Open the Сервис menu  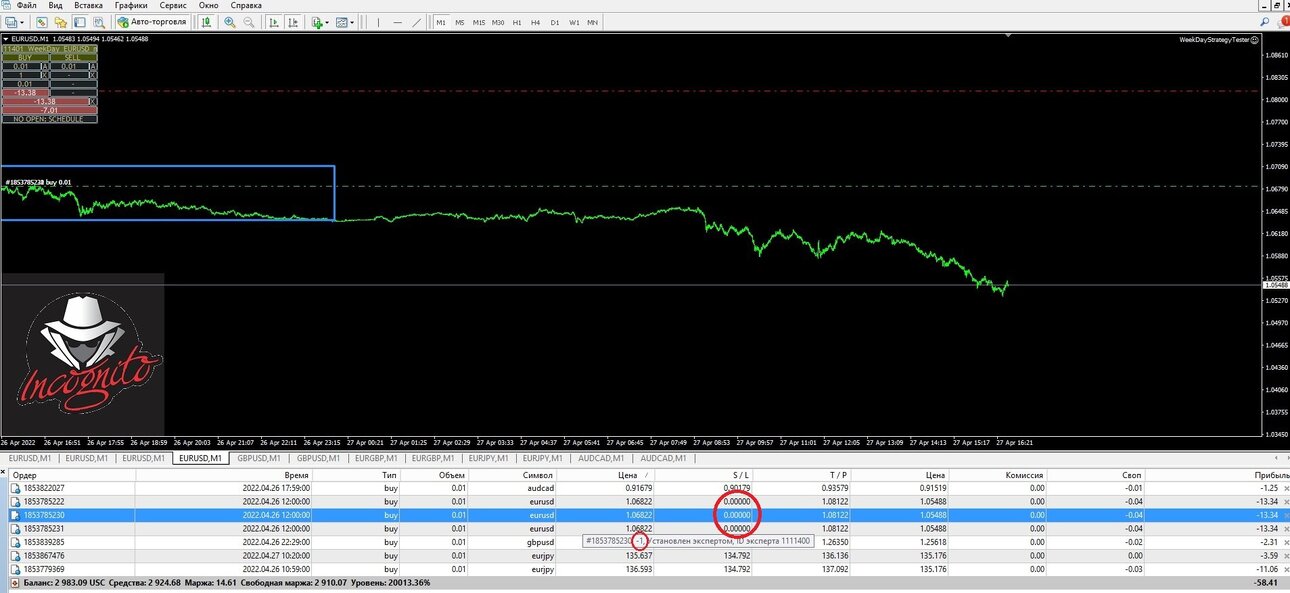tap(173, 5)
